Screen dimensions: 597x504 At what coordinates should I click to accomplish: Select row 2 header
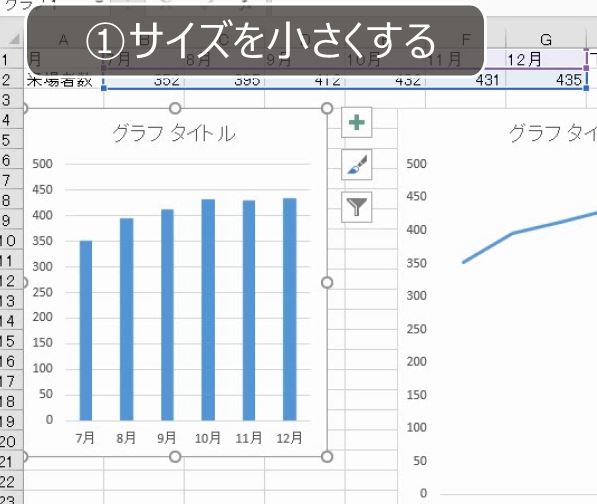11,80
